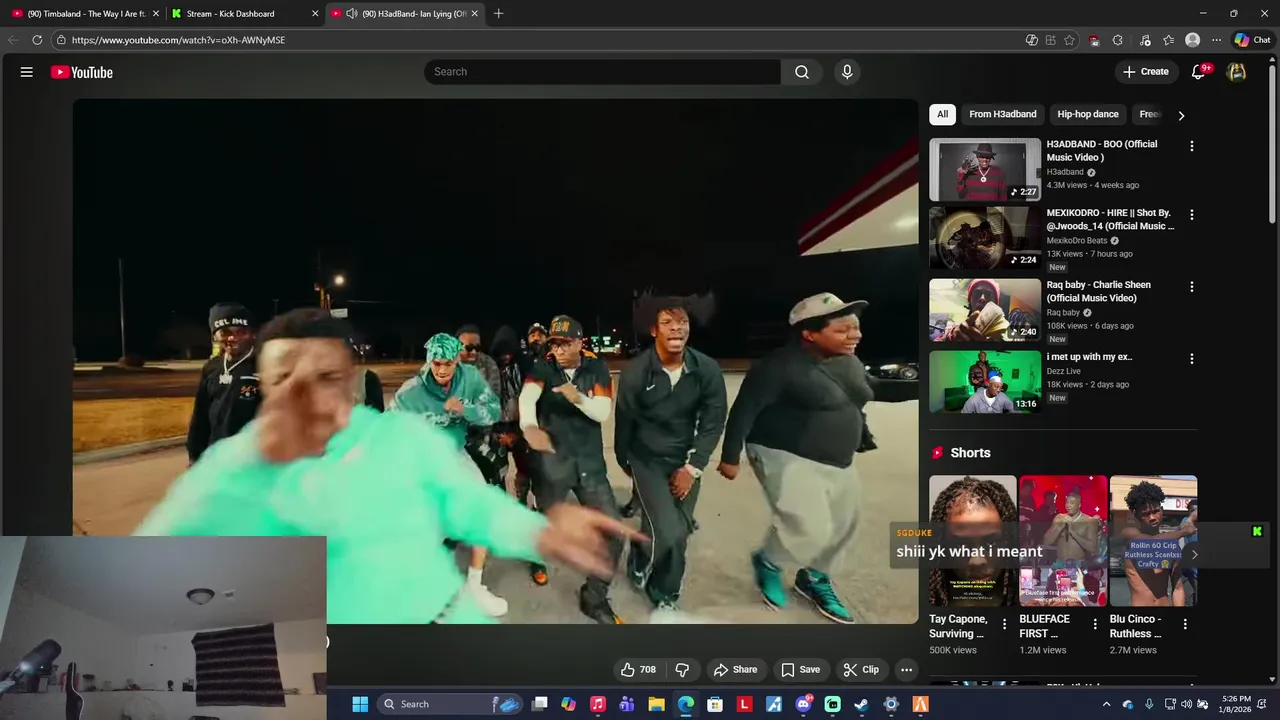Open the browser extensions puzzle icon
1280x720 pixels.
(1117, 40)
